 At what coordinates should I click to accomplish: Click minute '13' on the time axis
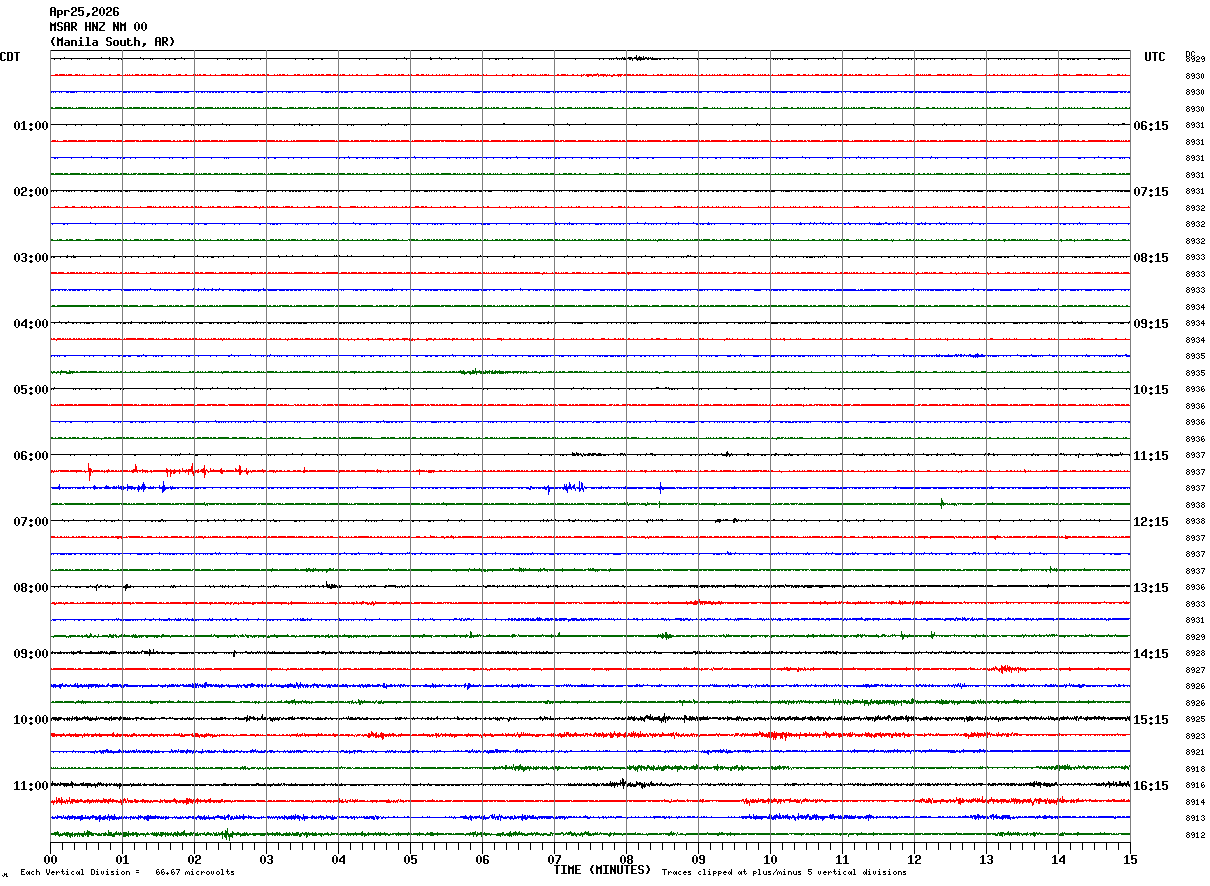click(986, 859)
